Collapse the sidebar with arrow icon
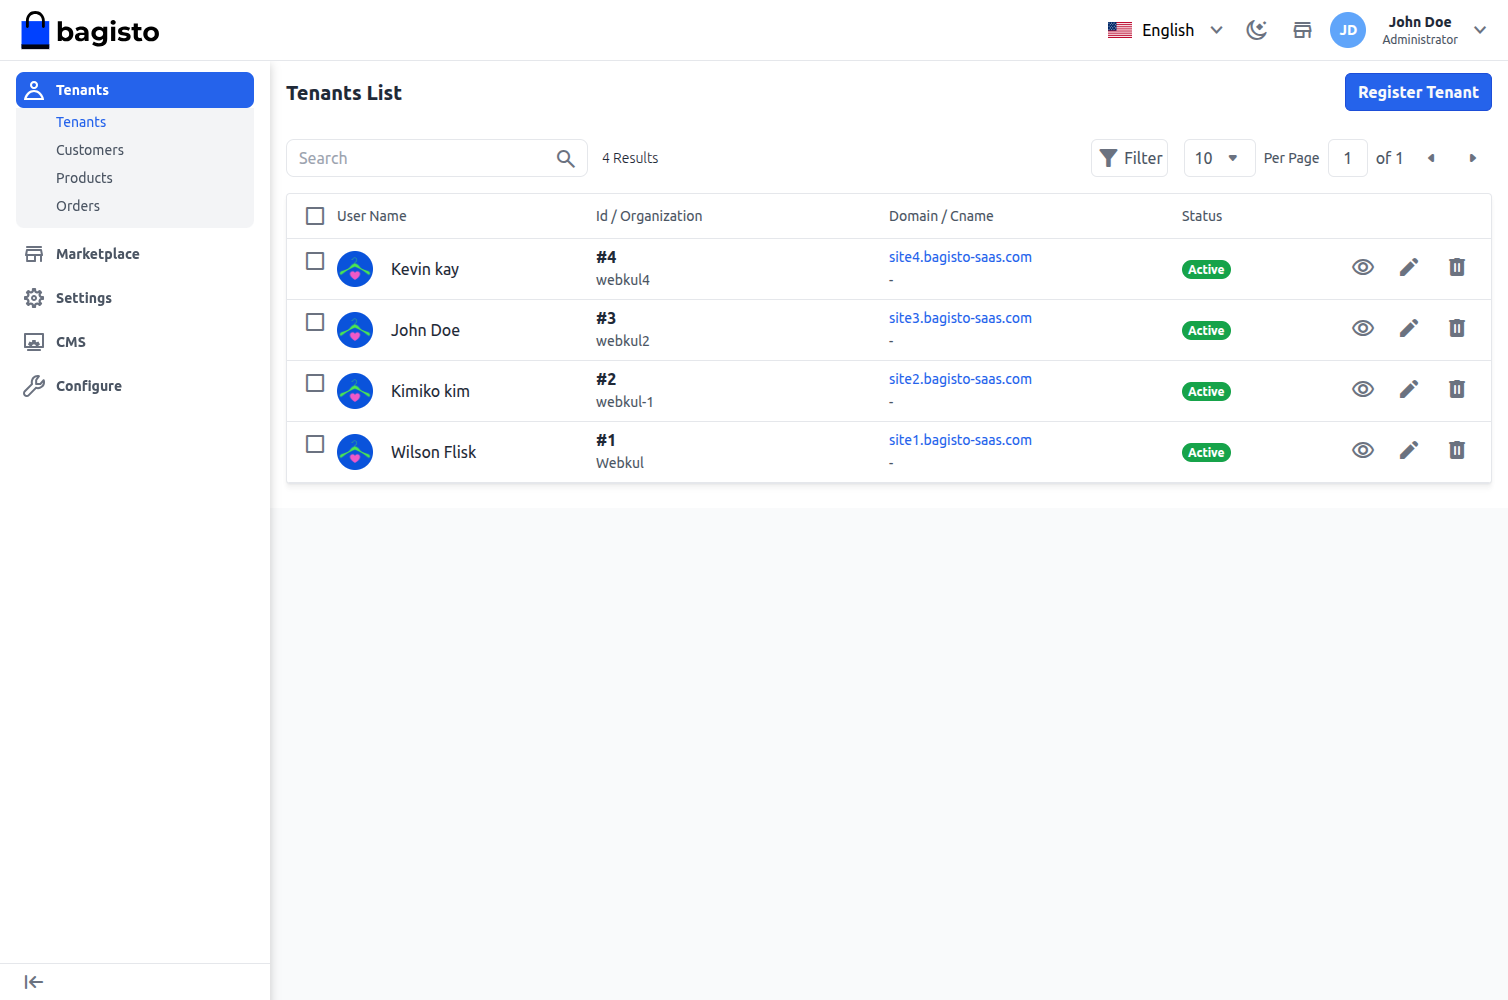 point(34,982)
